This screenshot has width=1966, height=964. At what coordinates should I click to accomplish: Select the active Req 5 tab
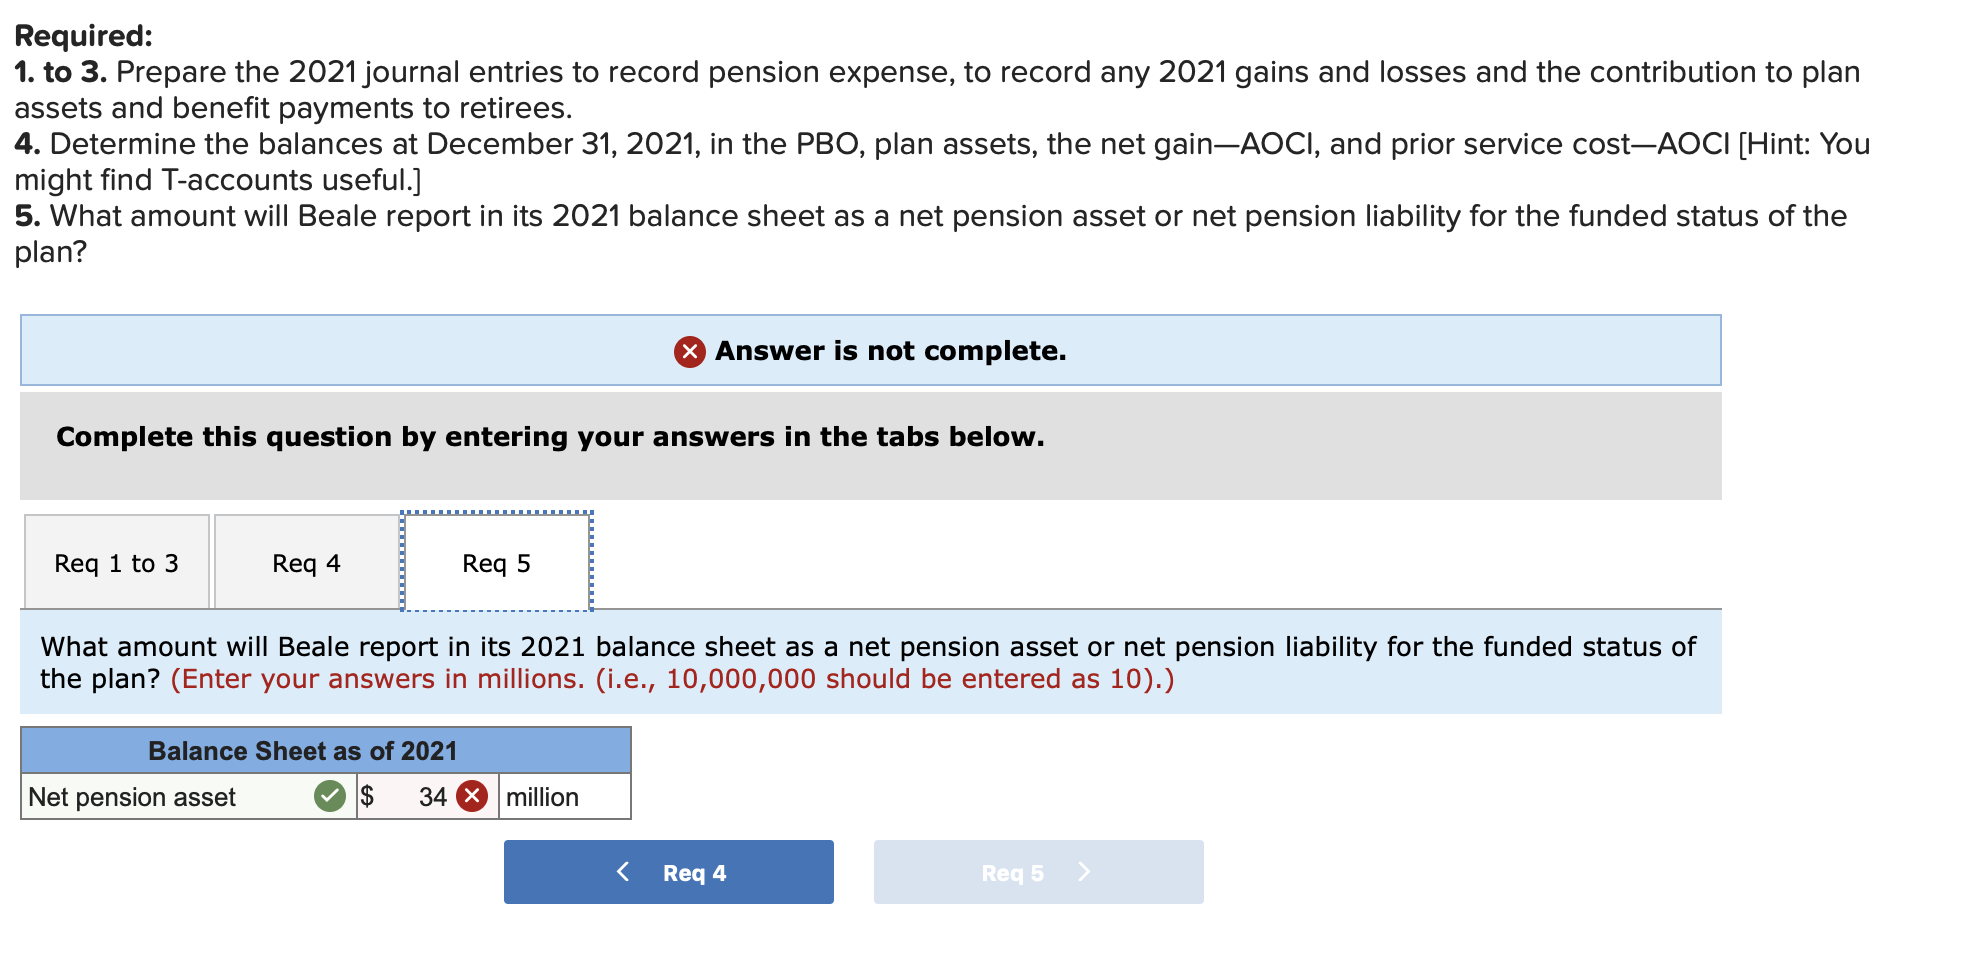(496, 562)
